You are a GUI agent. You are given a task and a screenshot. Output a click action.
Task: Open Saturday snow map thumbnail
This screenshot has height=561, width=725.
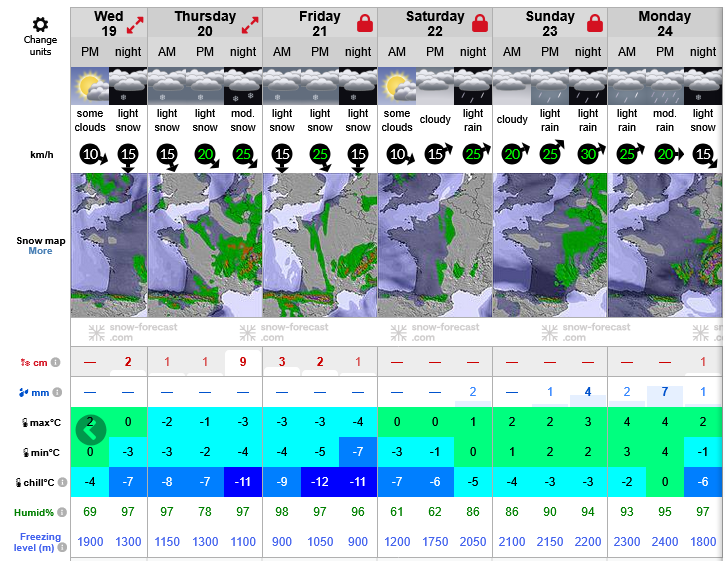pos(435,245)
